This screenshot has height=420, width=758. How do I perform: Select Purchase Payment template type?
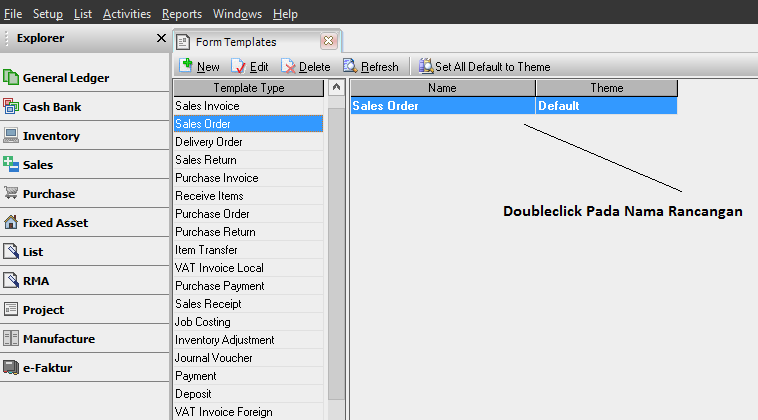(x=248, y=286)
